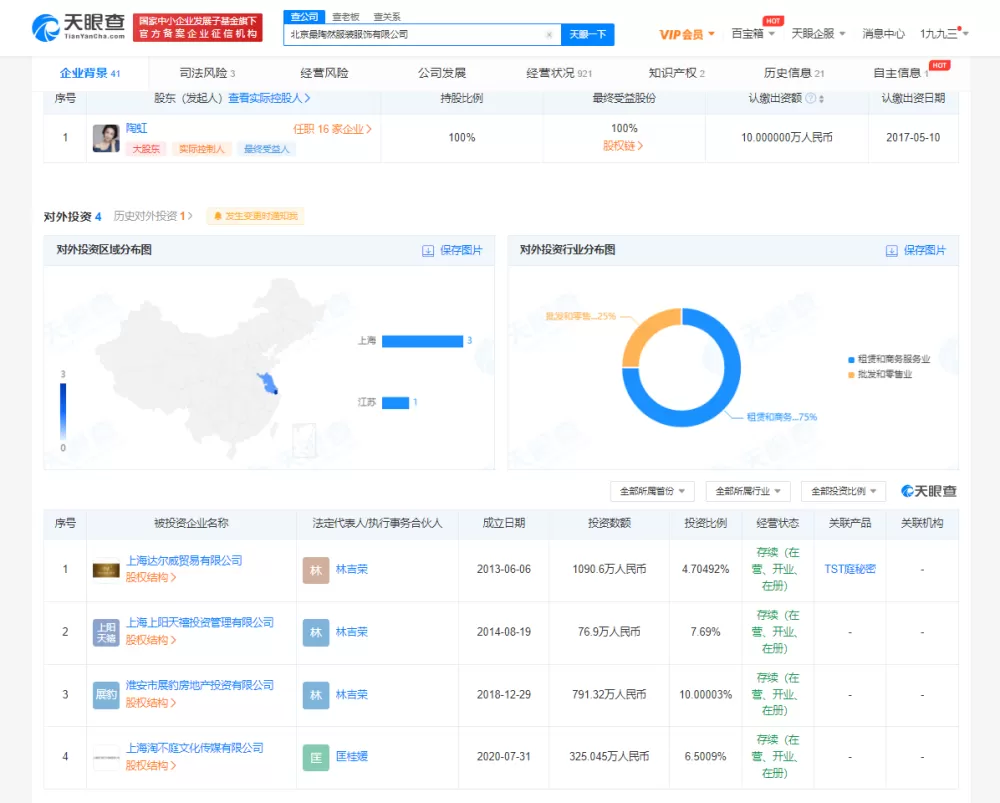The height and width of the screenshot is (803, 1000).
Task: Click the red 官方备案企业征信机构 banner
Action: (x=198, y=27)
